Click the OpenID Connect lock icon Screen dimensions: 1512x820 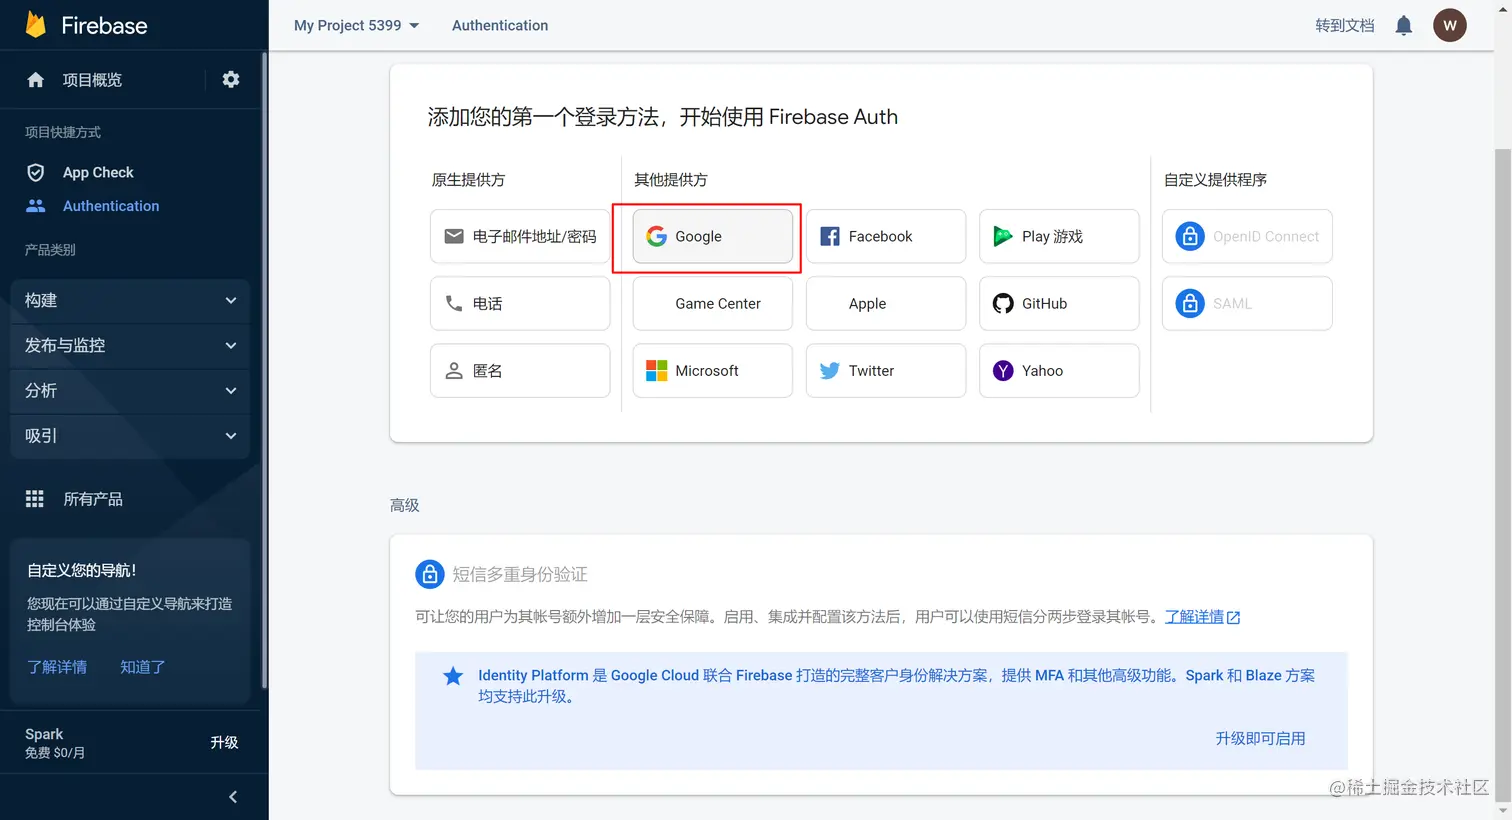(x=1190, y=236)
